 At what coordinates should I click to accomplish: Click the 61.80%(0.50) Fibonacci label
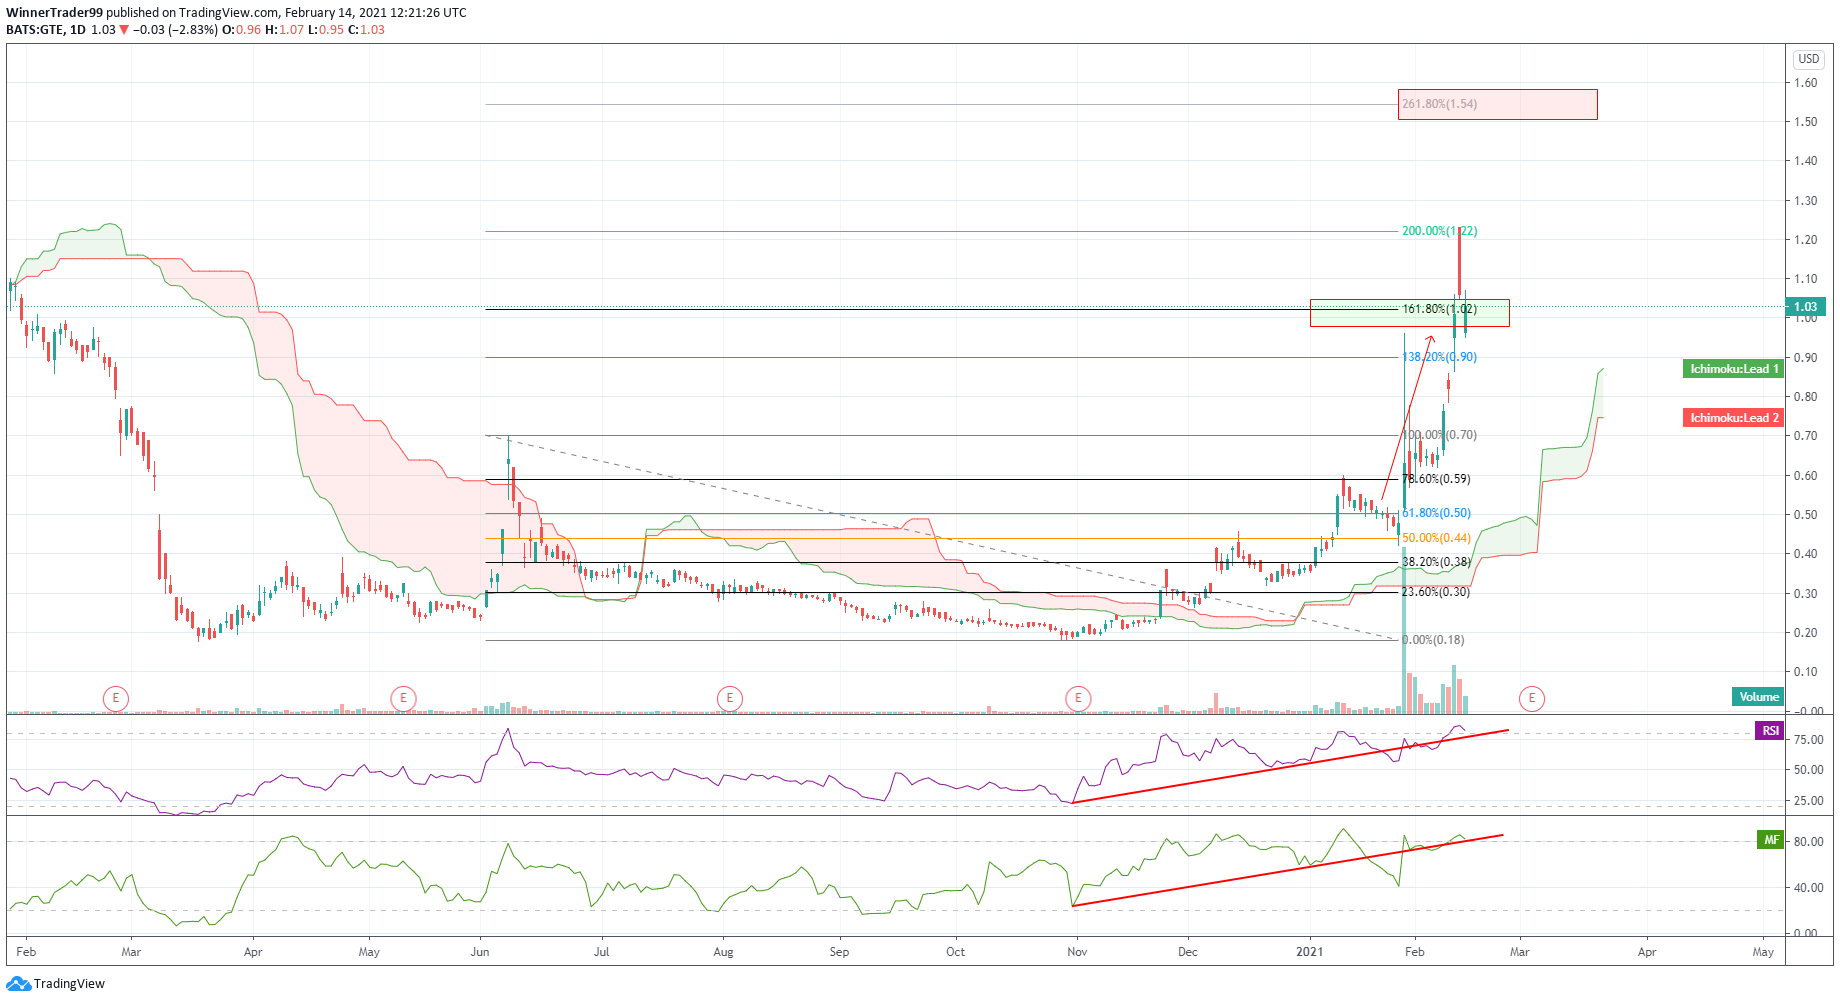tap(1436, 513)
